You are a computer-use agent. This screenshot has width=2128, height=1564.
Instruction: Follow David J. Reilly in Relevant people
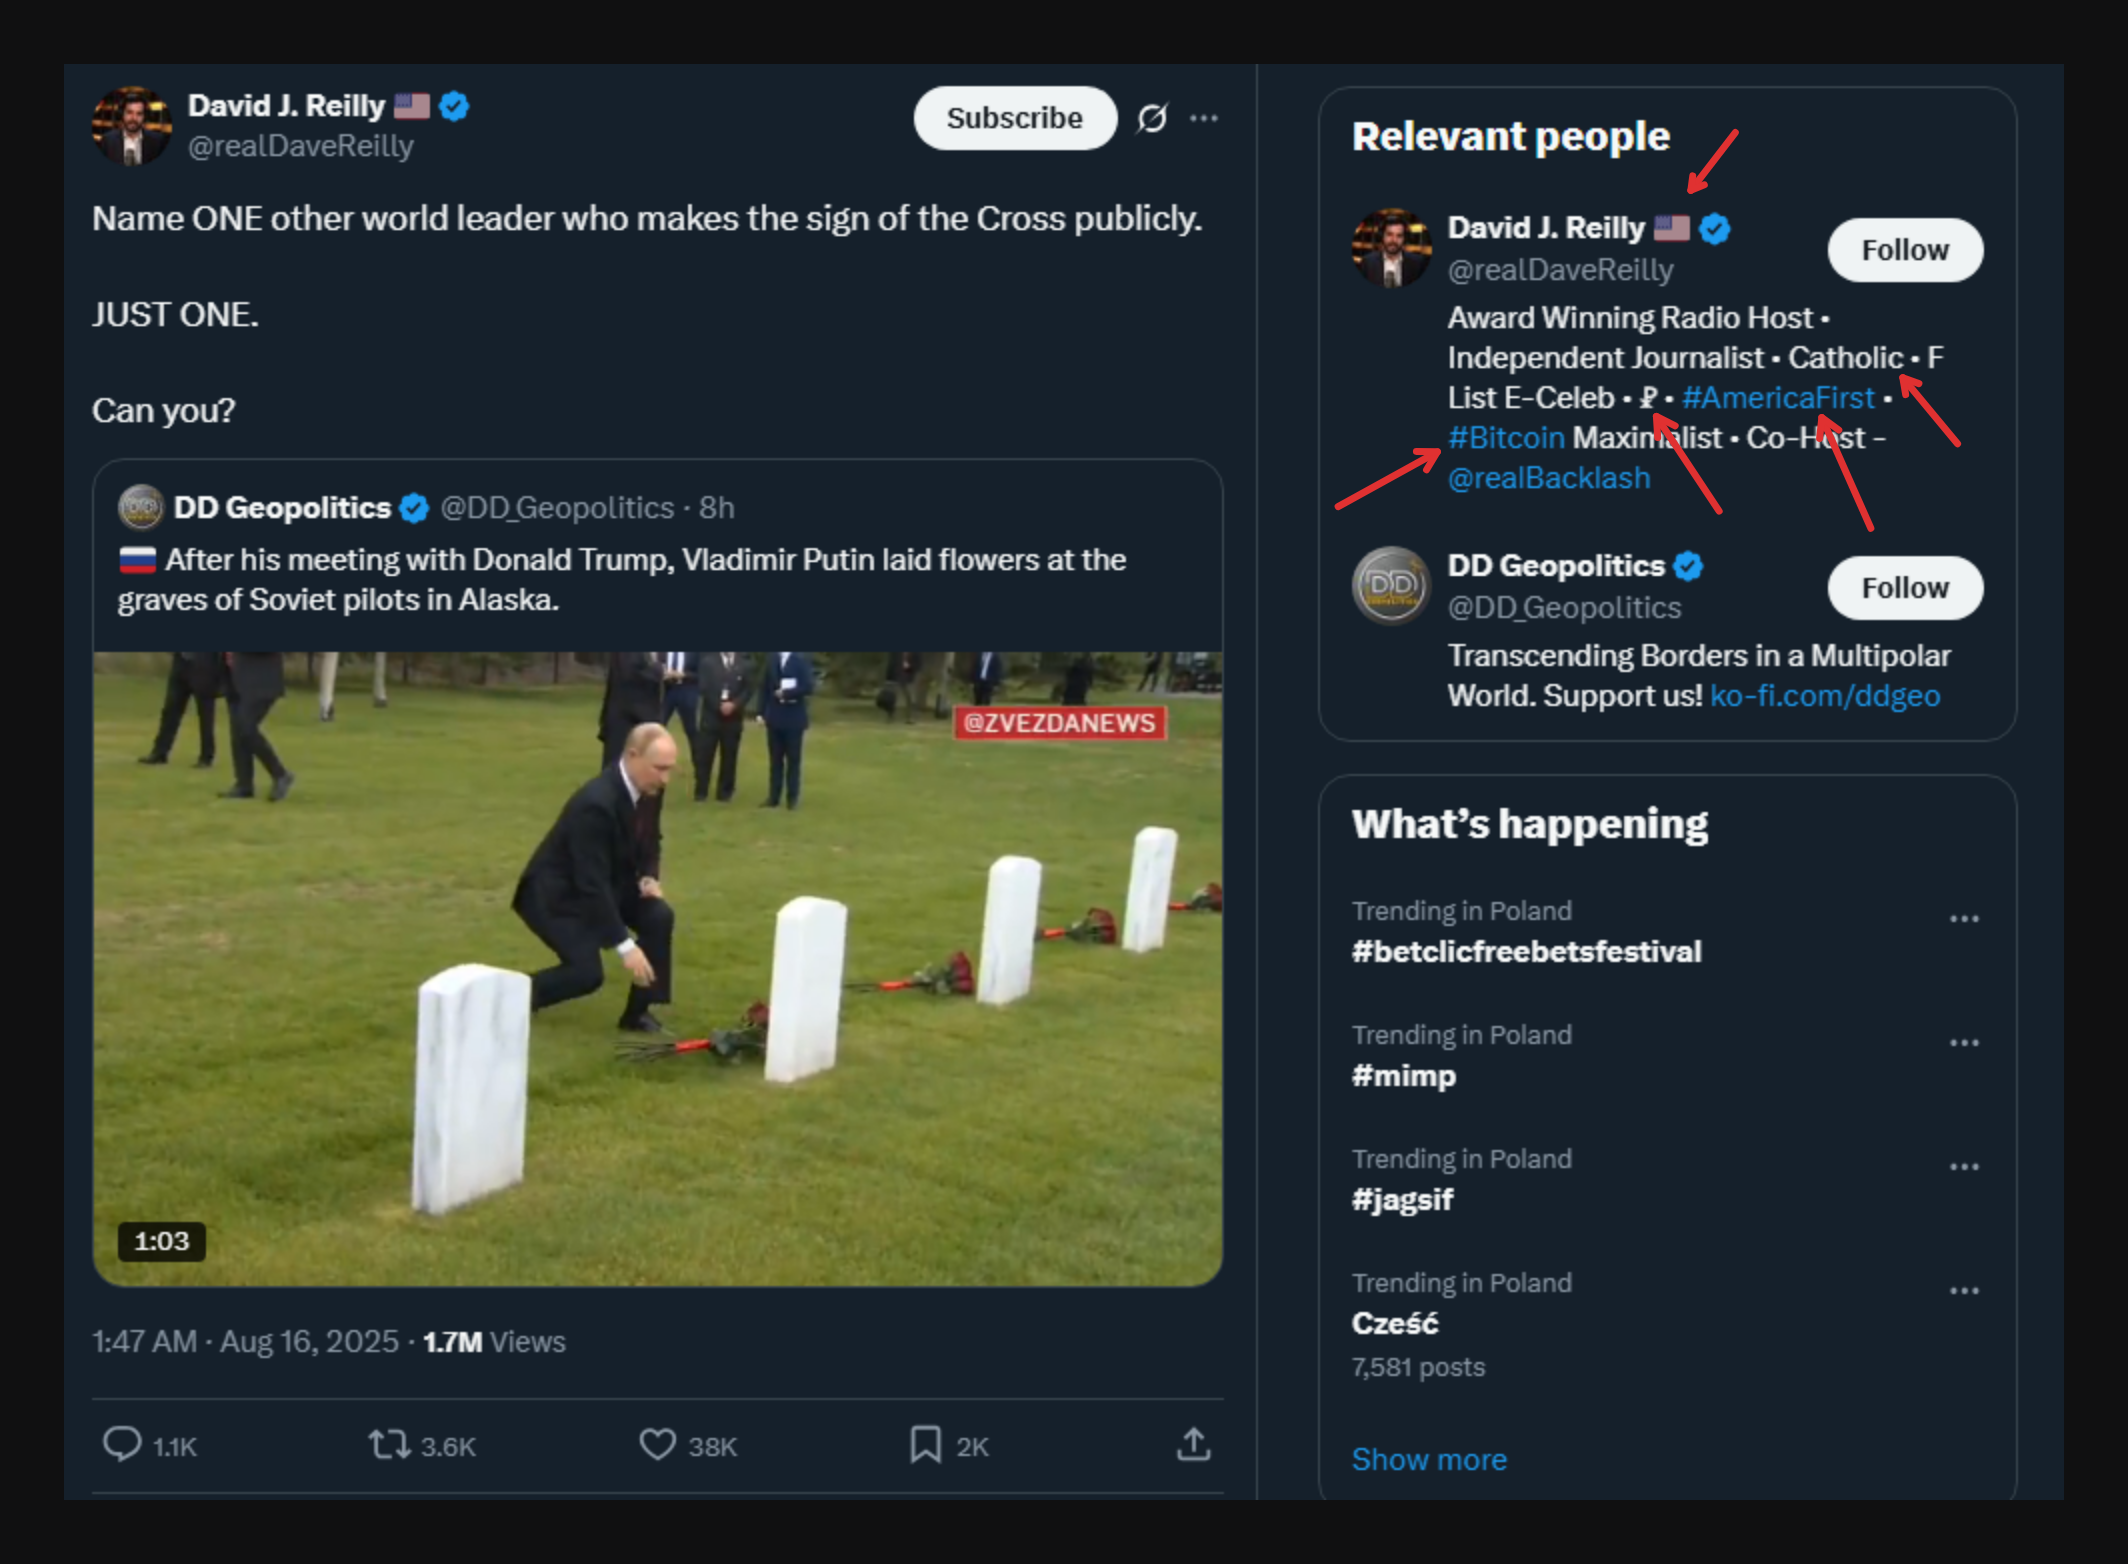click(1904, 250)
